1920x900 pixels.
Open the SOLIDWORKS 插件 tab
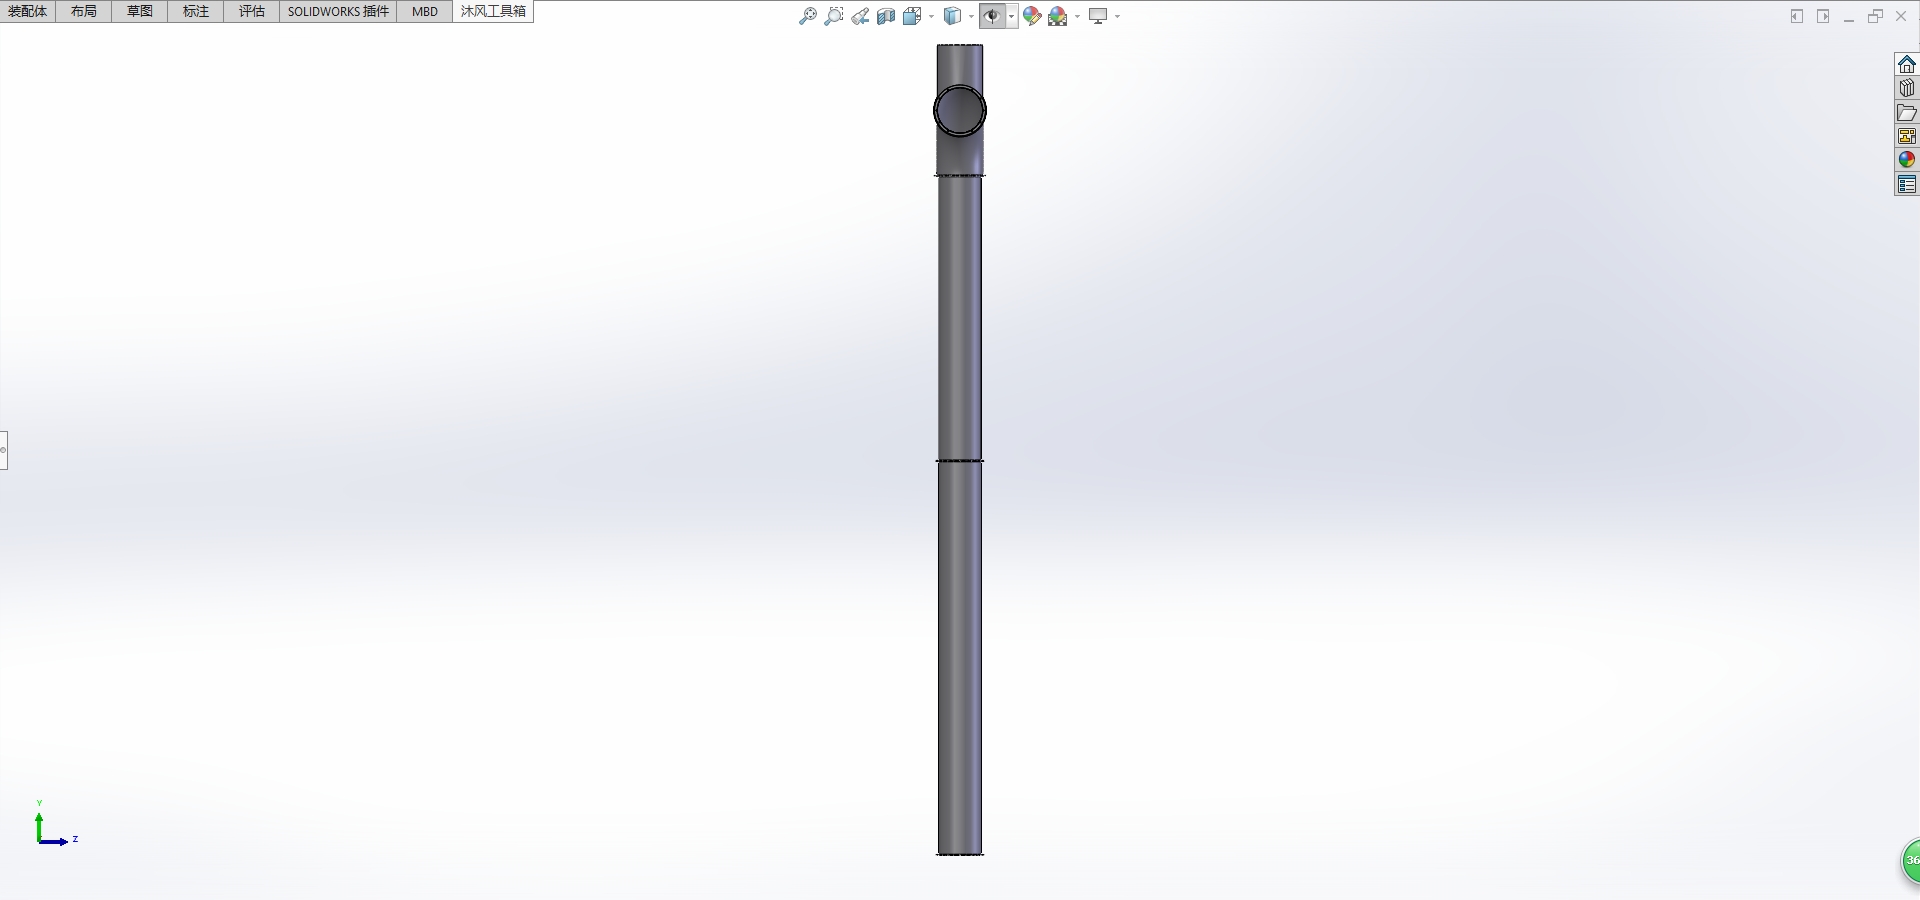tap(338, 11)
